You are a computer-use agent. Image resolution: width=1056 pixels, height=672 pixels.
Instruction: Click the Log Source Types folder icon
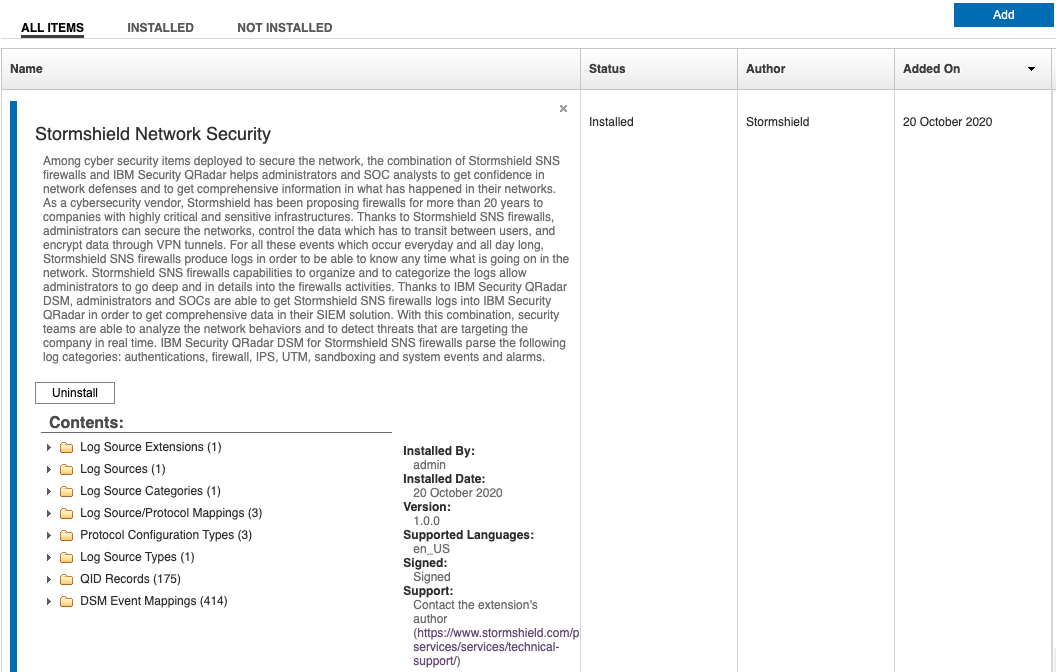(x=67, y=558)
